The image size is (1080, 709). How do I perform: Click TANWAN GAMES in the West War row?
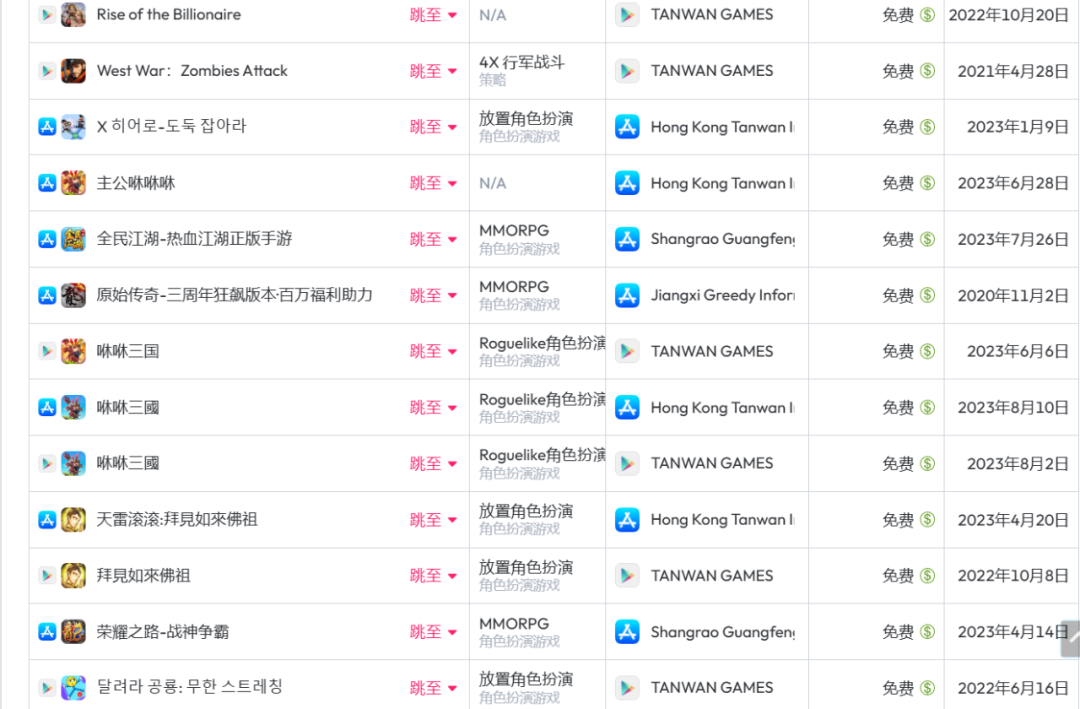click(712, 71)
